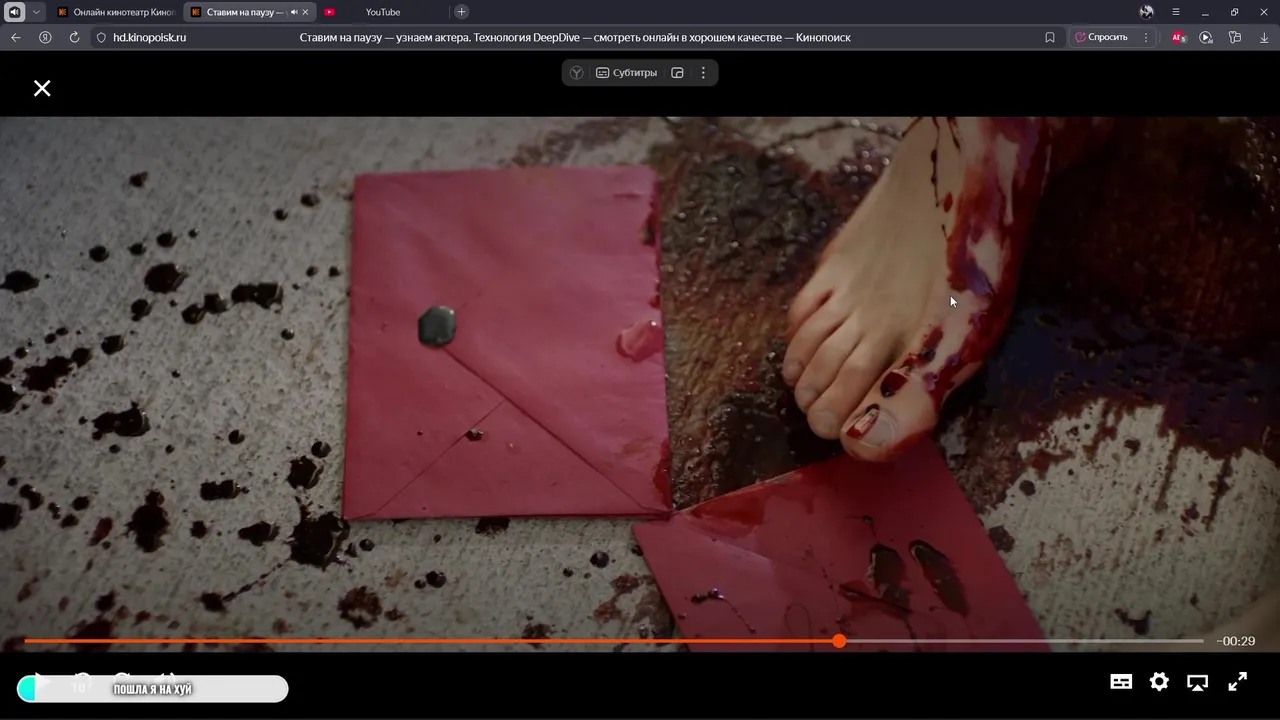Click the Yandex neural translation icon in the video toolbar
The height and width of the screenshot is (720, 1280).
pyautogui.click(x=577, y=73)
